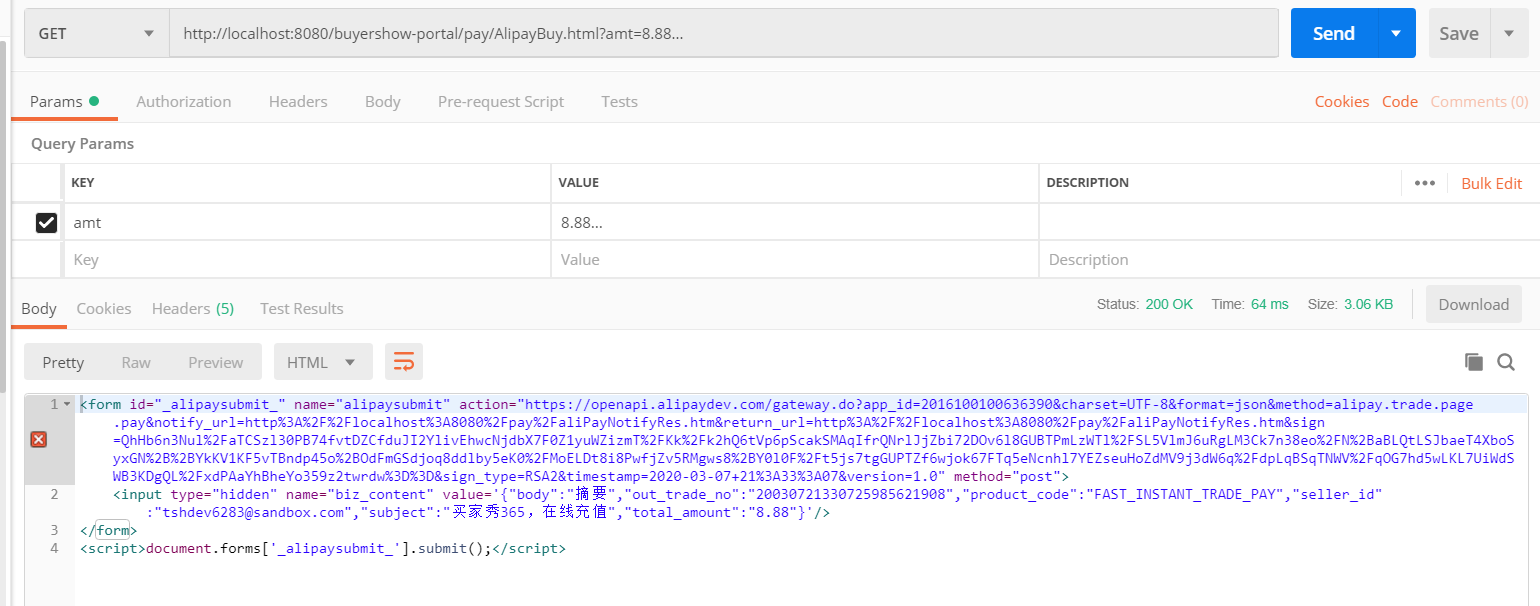
Task: Open the Send button dropdown arrow
Action: [x=1396, y=33]
